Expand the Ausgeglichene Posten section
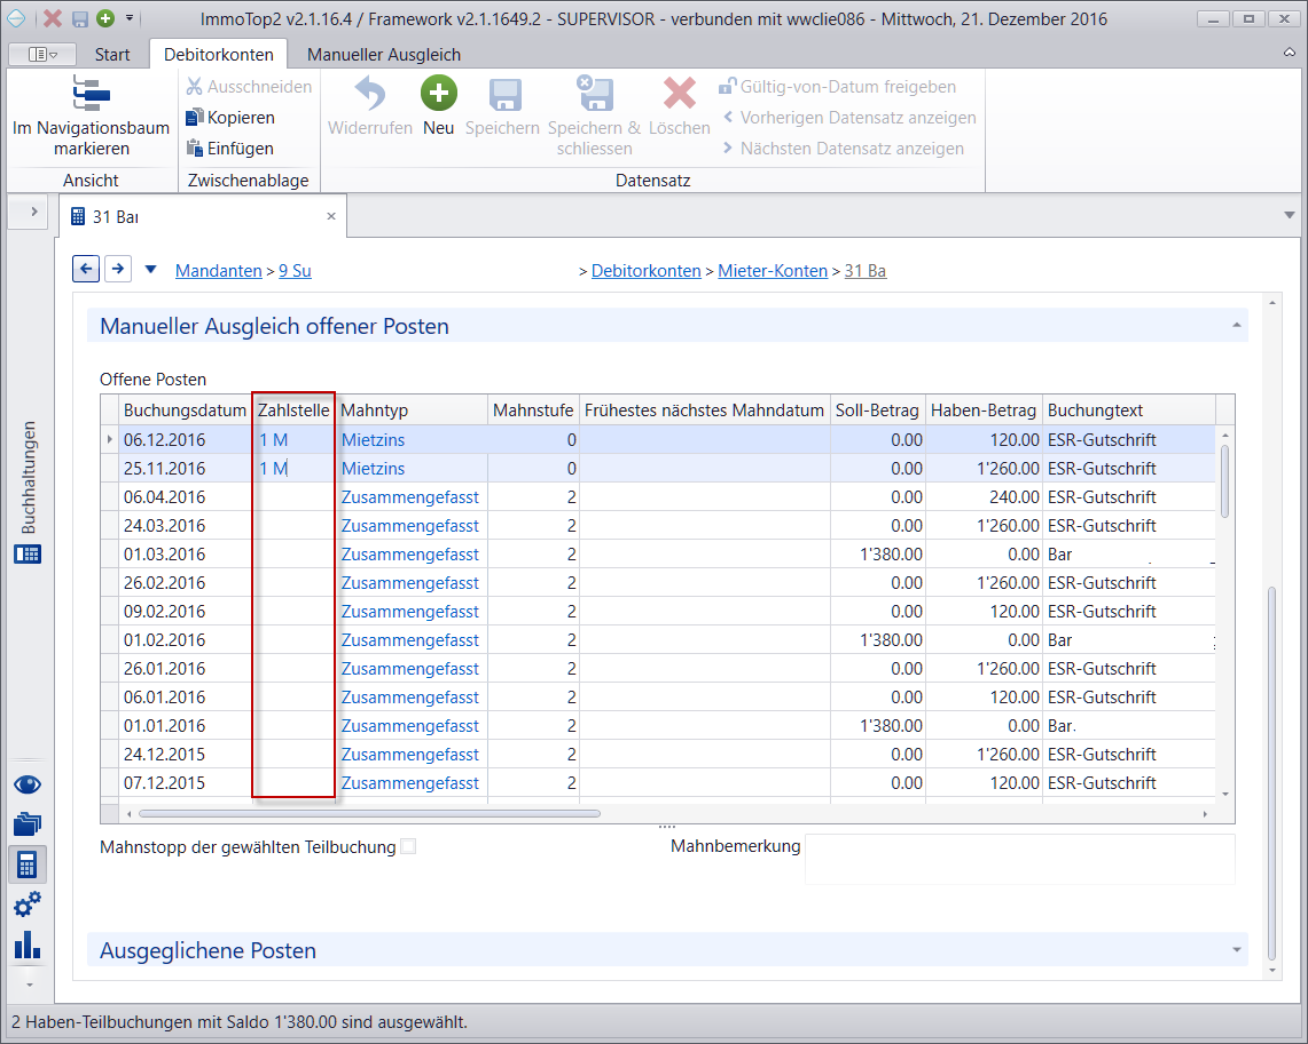Viewport: 1308px width, 1044px height. point(1236,950)
